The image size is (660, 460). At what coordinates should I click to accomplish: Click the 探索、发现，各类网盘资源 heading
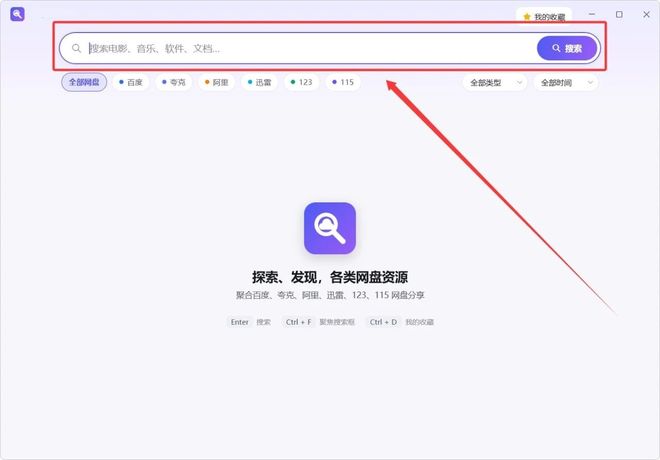(330, 277)
